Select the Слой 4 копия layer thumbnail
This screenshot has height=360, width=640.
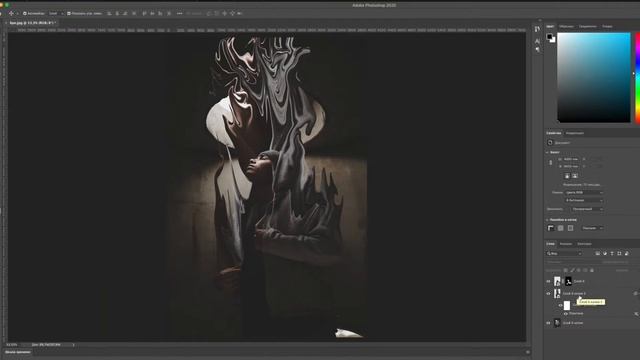(x=557, y=323)
